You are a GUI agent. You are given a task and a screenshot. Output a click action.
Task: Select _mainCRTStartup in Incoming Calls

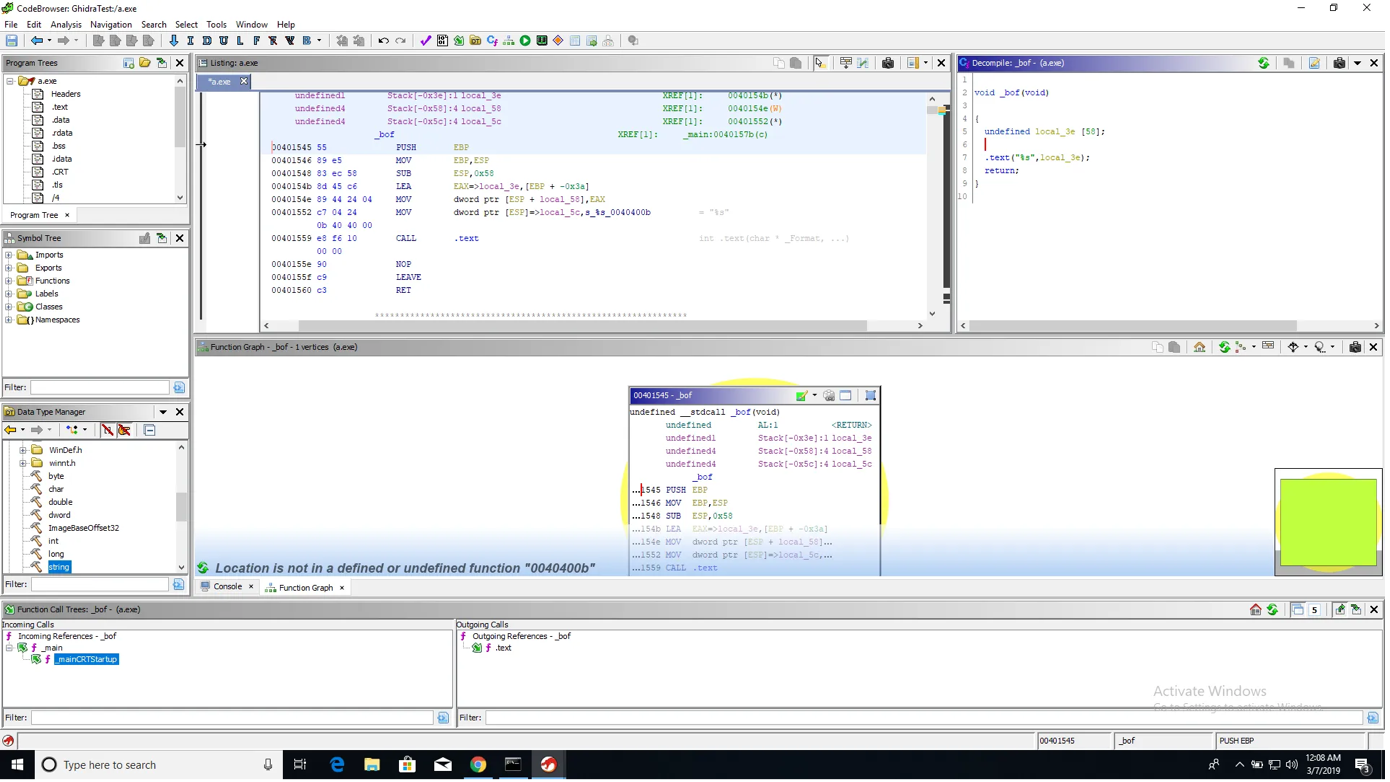coord(86,660)
